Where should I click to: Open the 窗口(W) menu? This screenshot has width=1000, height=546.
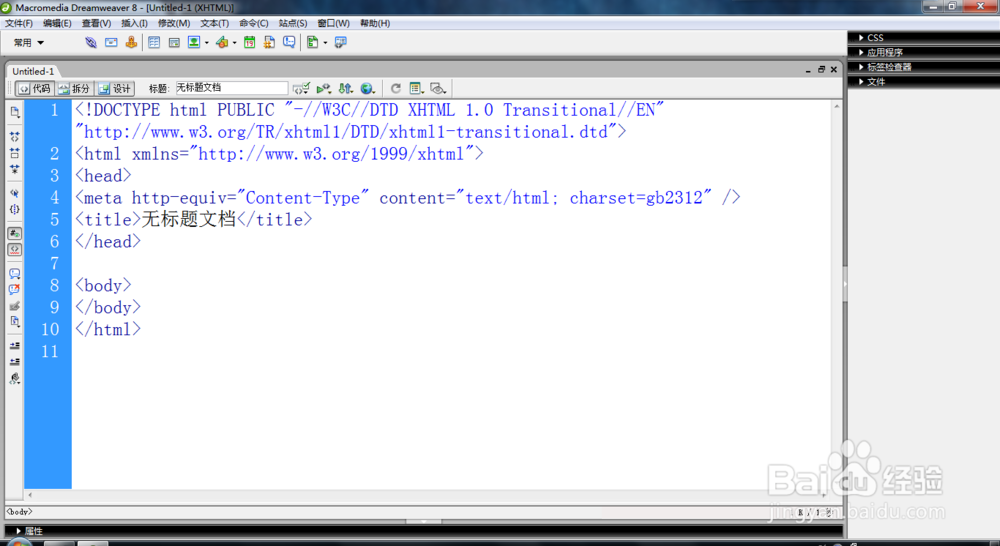334,23
